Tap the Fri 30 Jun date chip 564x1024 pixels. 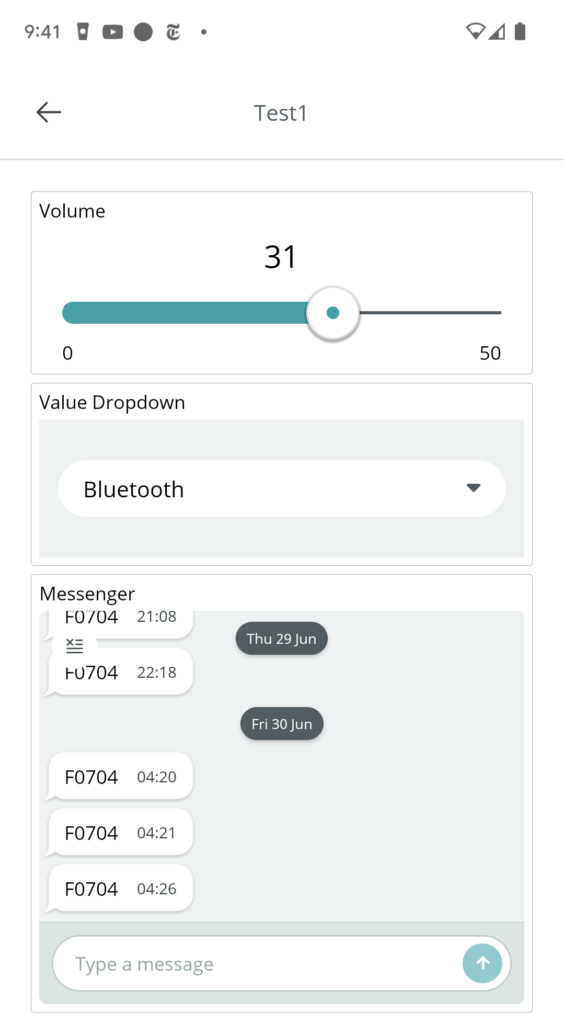click(x=281, y=724)
